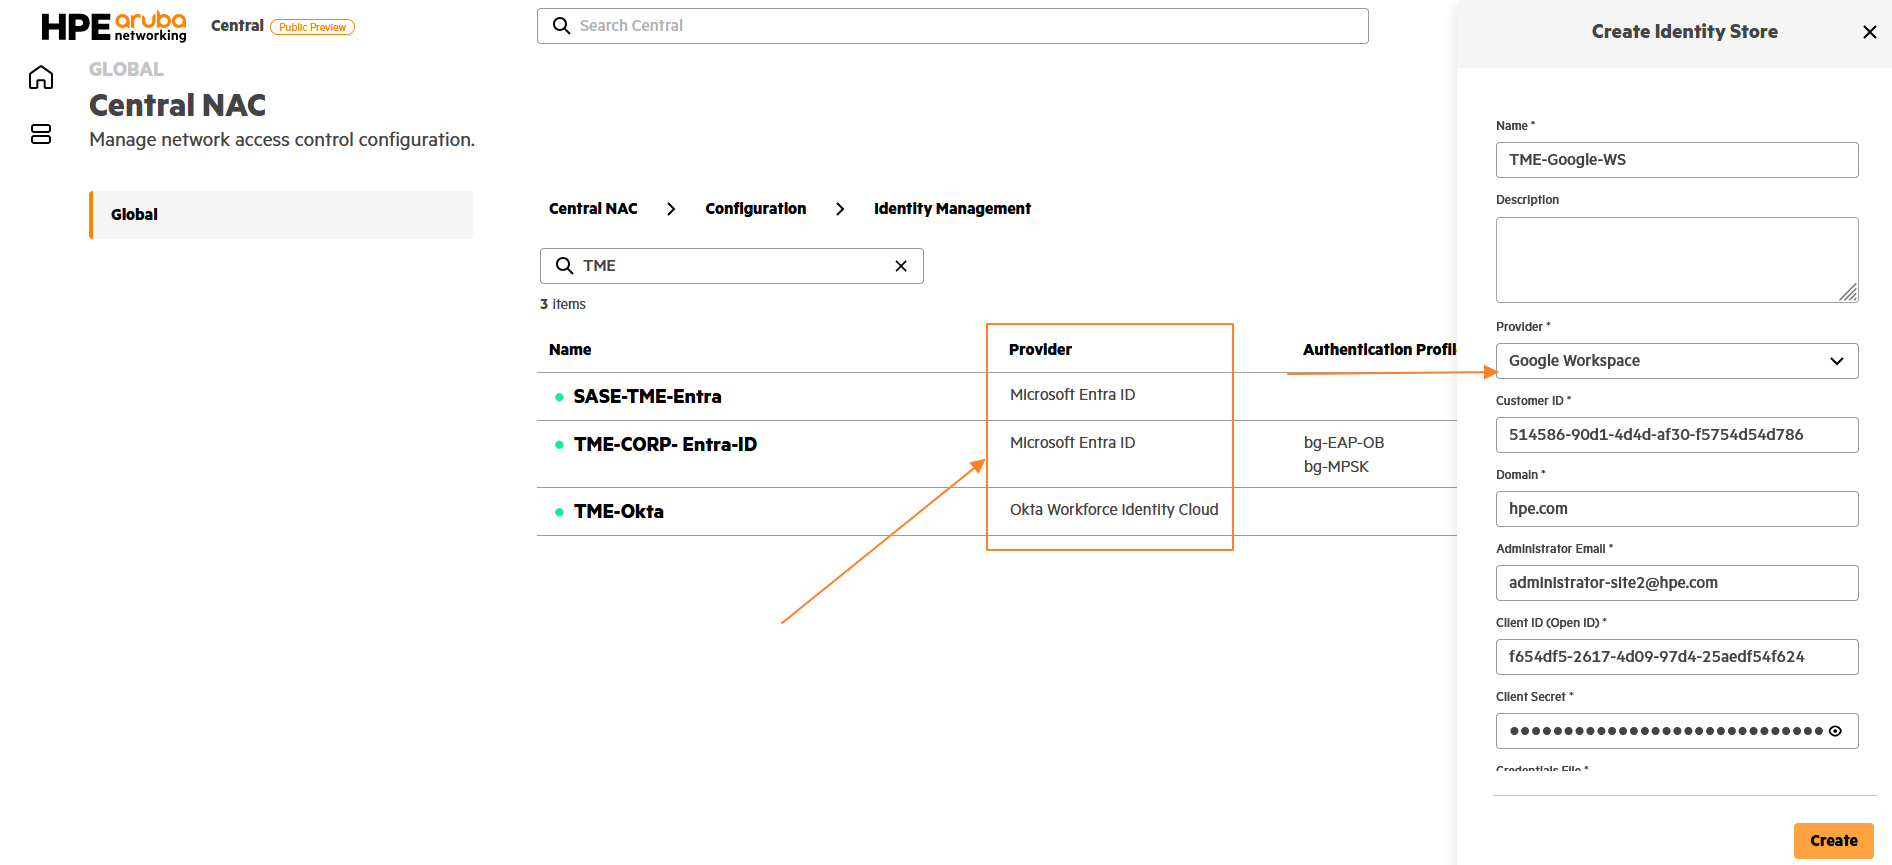Click the GLOBAL scope label

[x=126, y=70]
